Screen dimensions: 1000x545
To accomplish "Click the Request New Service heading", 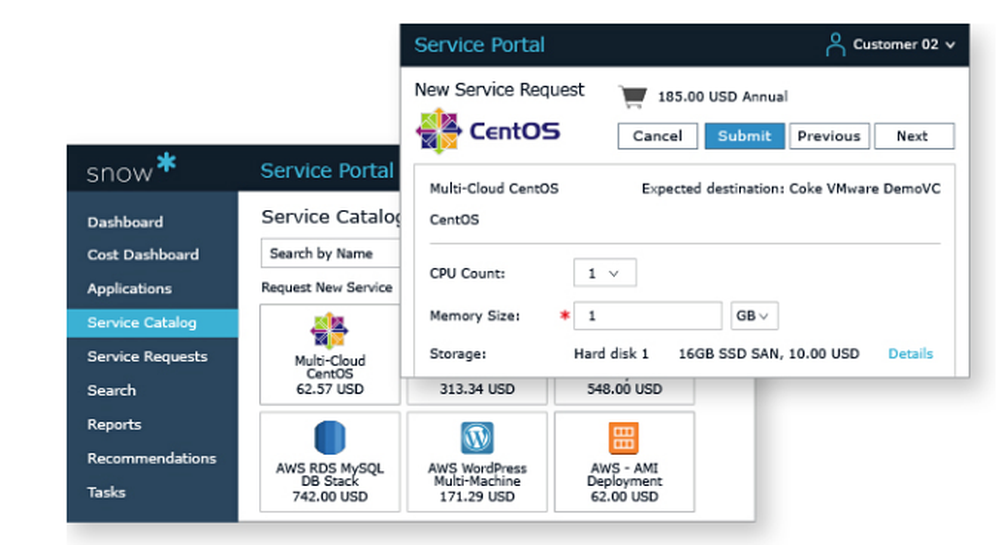I will click(x=327, y=287).
